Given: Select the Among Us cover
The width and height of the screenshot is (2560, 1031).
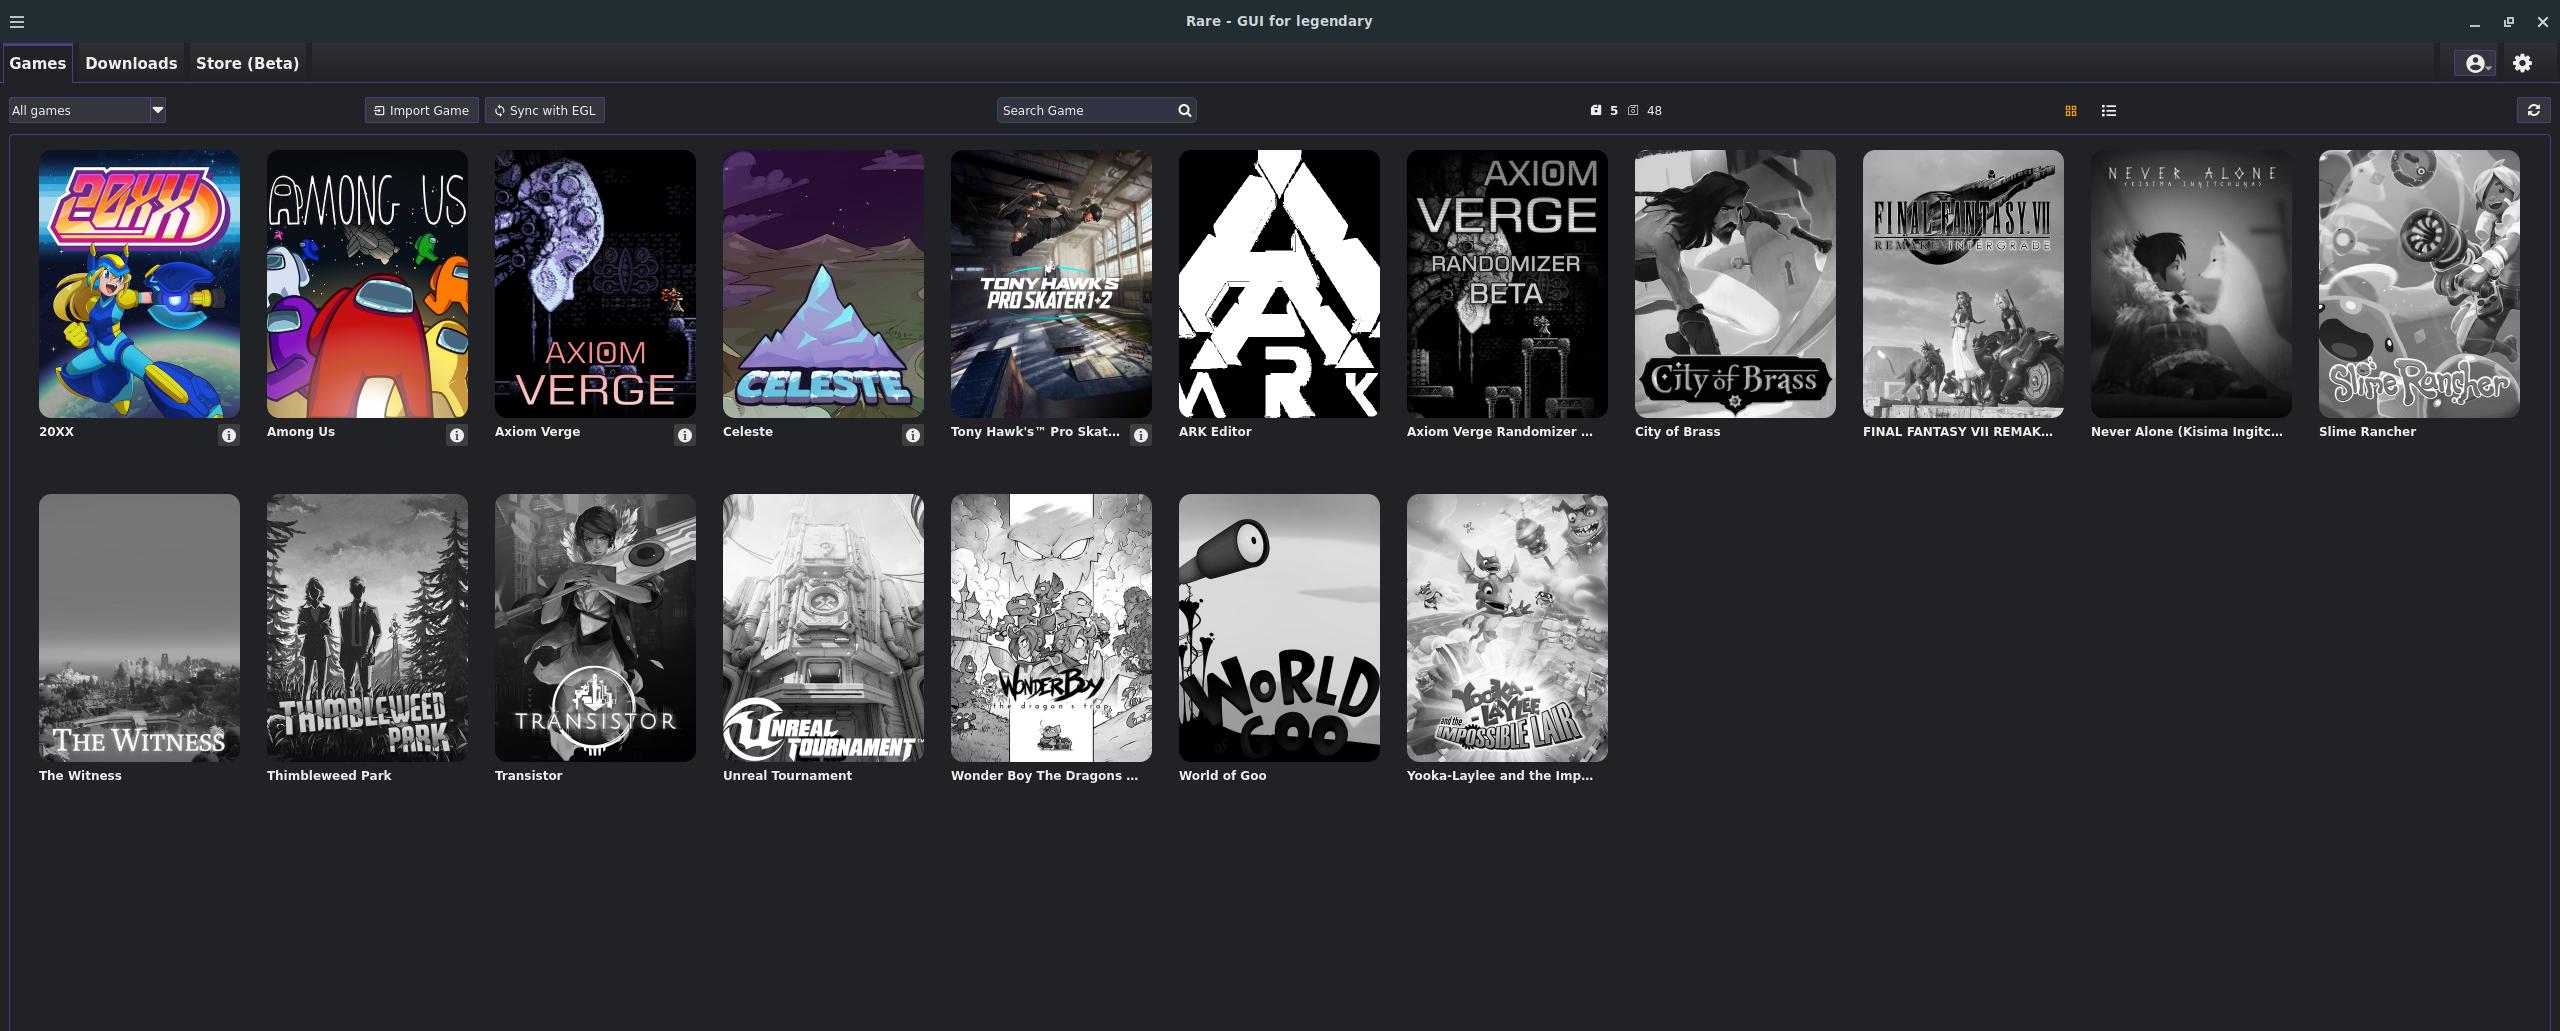Looking at the screenshot, I should [367, 284].
